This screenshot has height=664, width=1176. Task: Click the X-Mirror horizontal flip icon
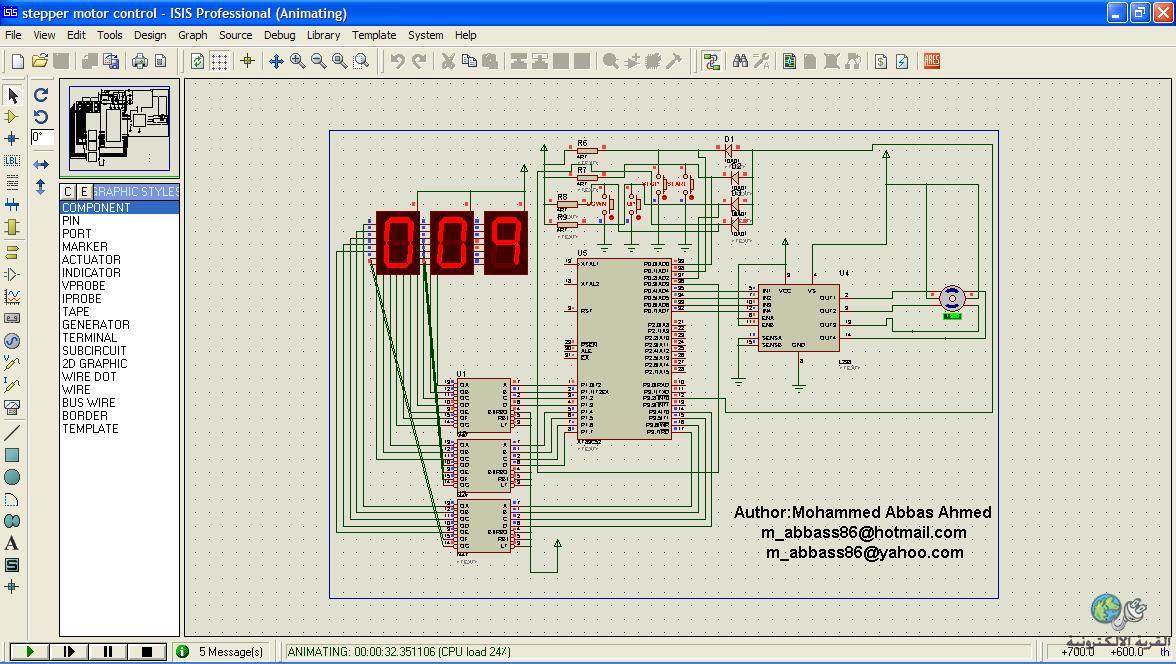point(41,164)
